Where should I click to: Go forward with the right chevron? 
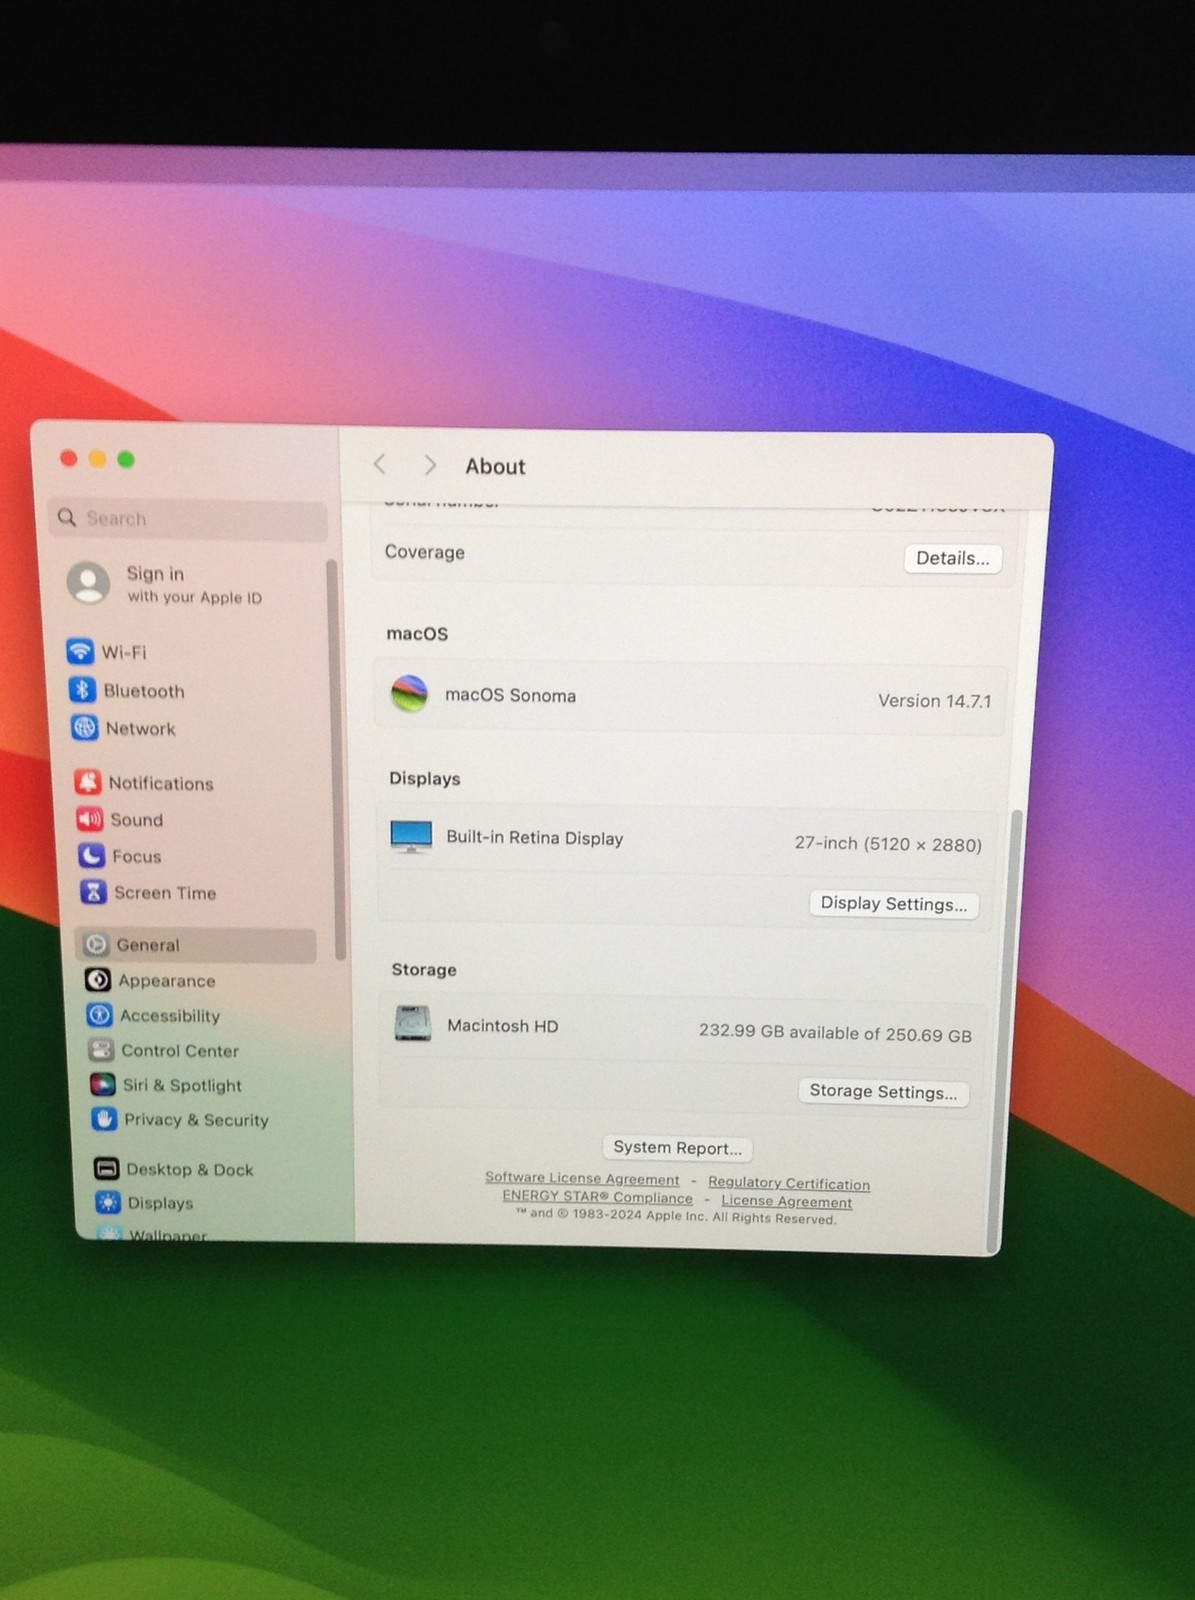tap(430, 465)
